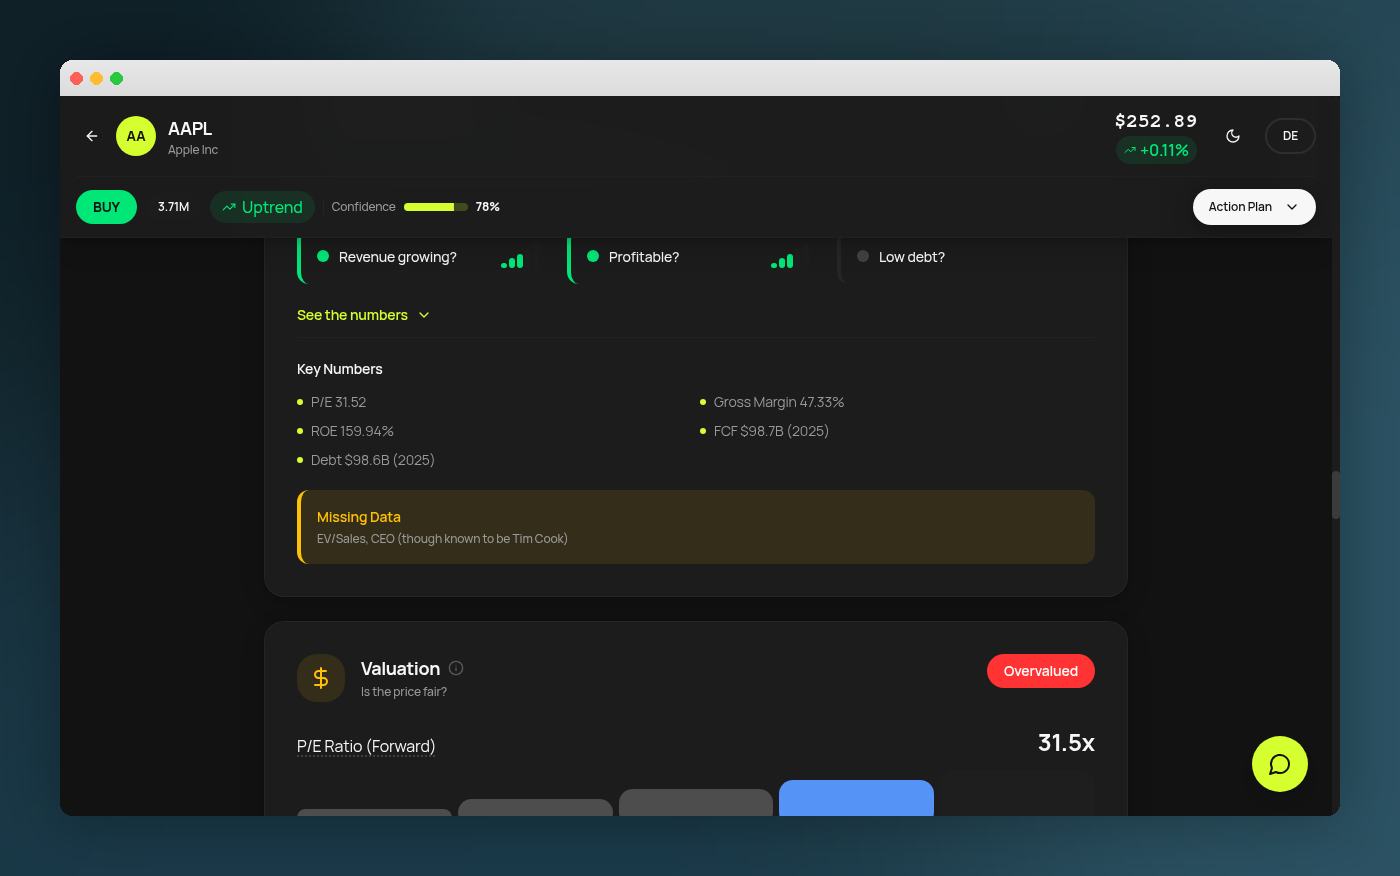The image size is (1400, 876).
Task: Click the red close window button
Action: (77, 78)
